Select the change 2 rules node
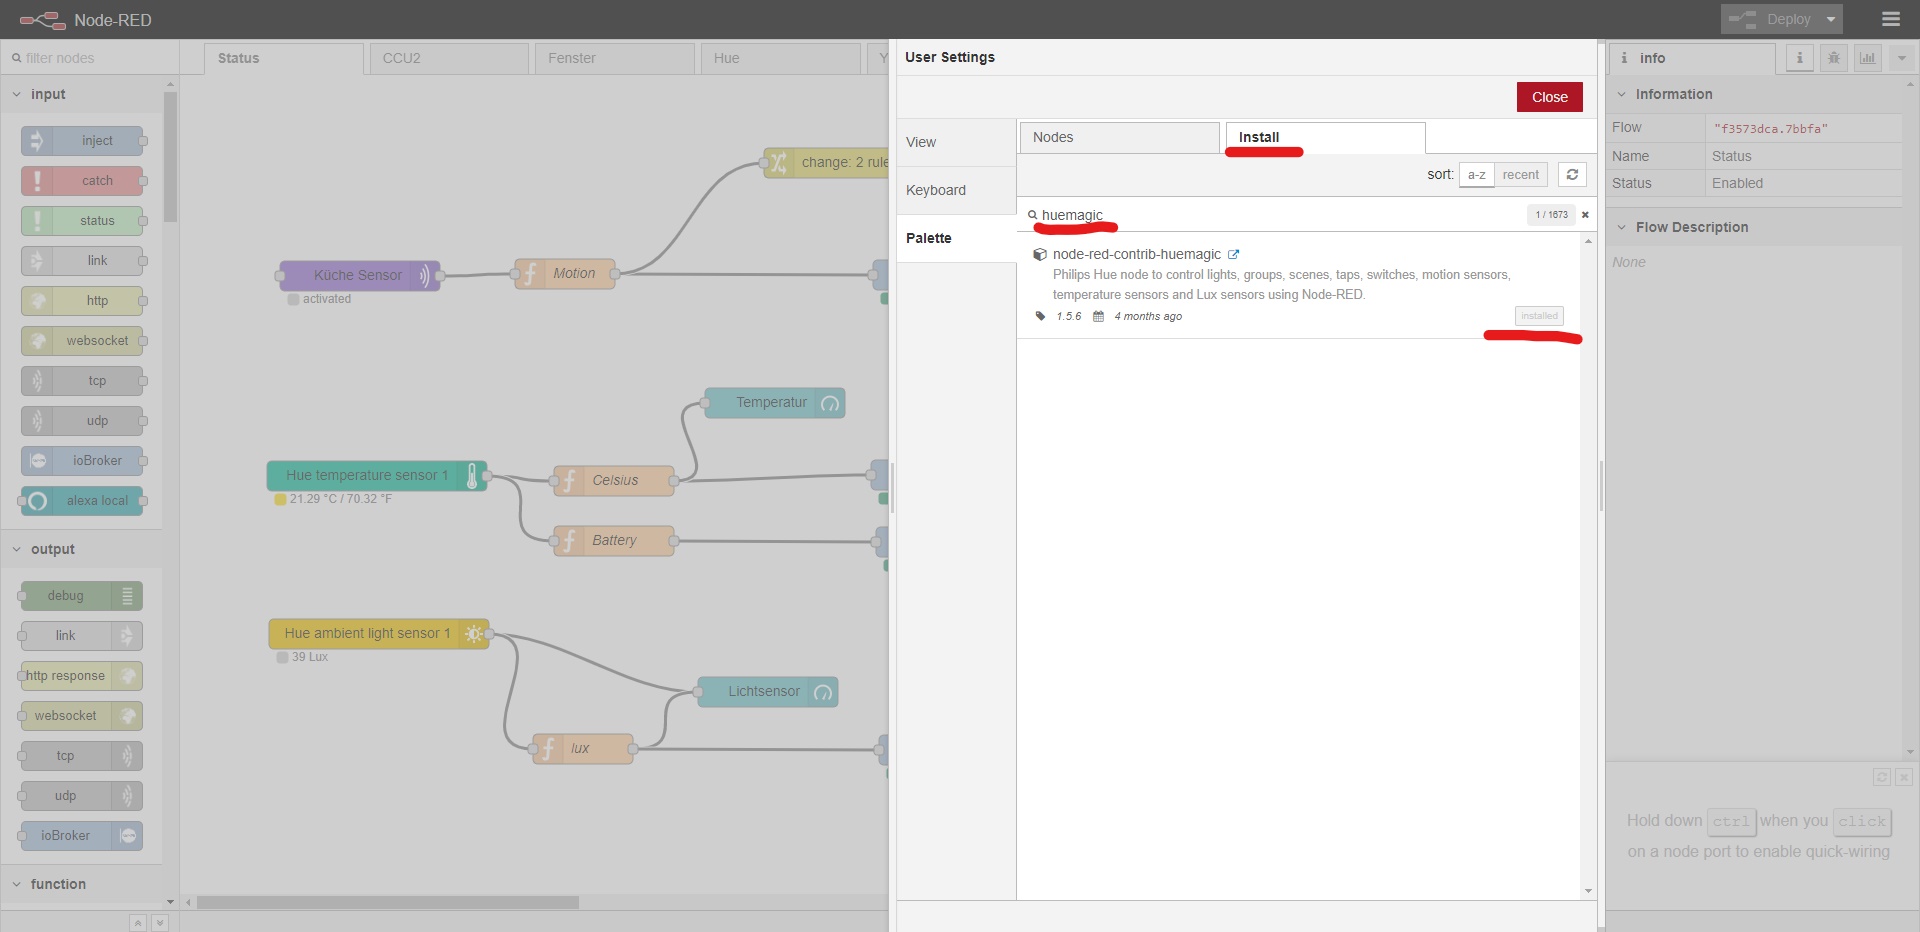 pyautogui.click(x=826, y=162)
